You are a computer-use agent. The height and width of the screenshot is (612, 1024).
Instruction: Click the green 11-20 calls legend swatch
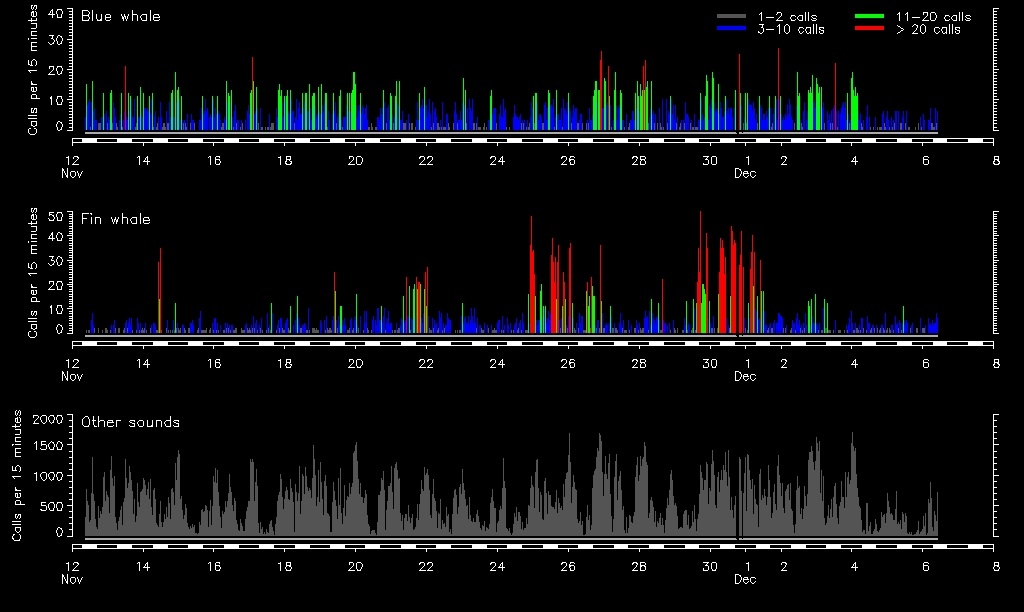872,17
